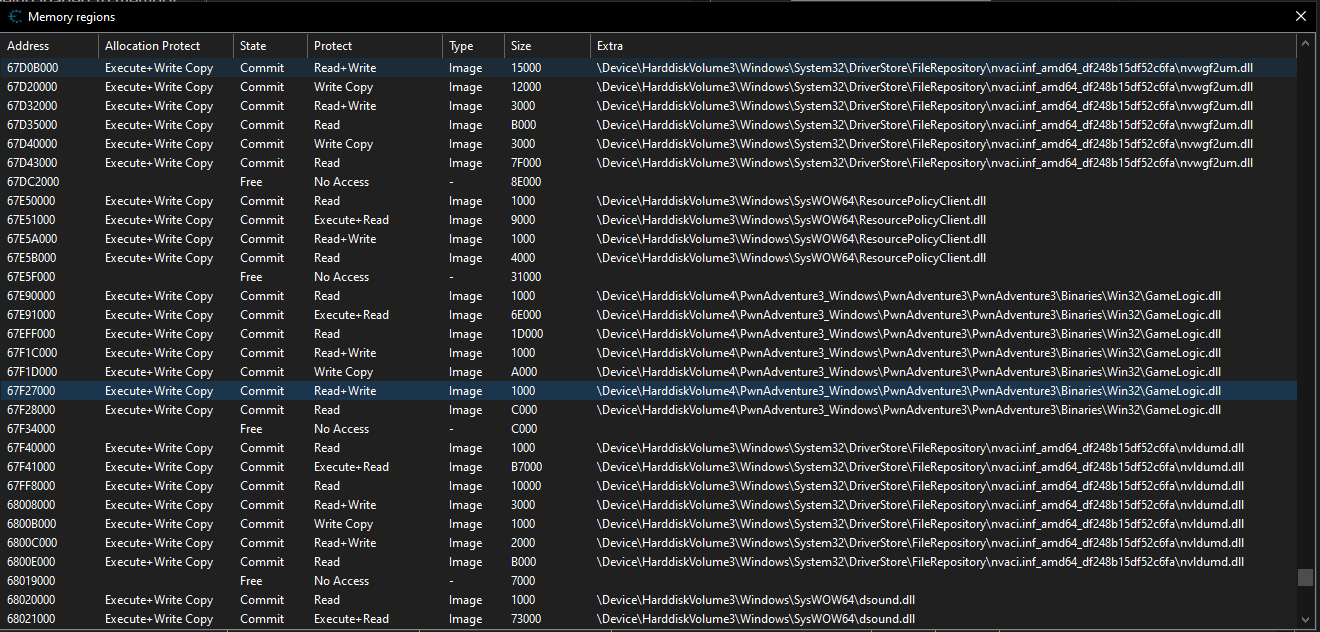The image size is (1320, 632).
Task: Select the dsound.dll row at 68021000
Action: (648, 619)
